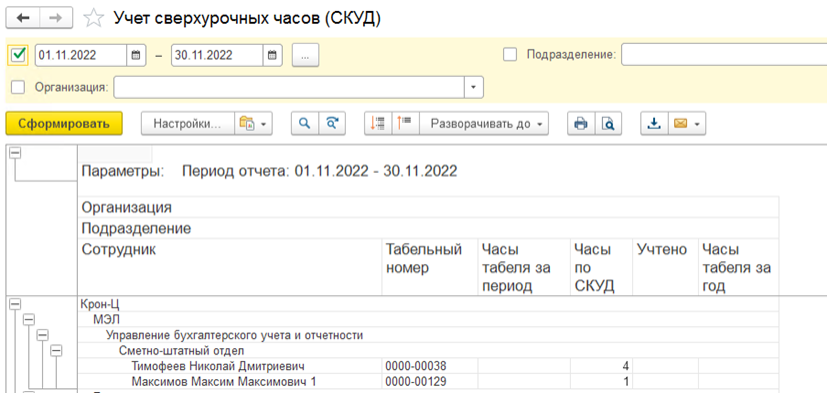Click СКУД hours value 1 for Максимов
827x393 pixels.
coord(602,381)
